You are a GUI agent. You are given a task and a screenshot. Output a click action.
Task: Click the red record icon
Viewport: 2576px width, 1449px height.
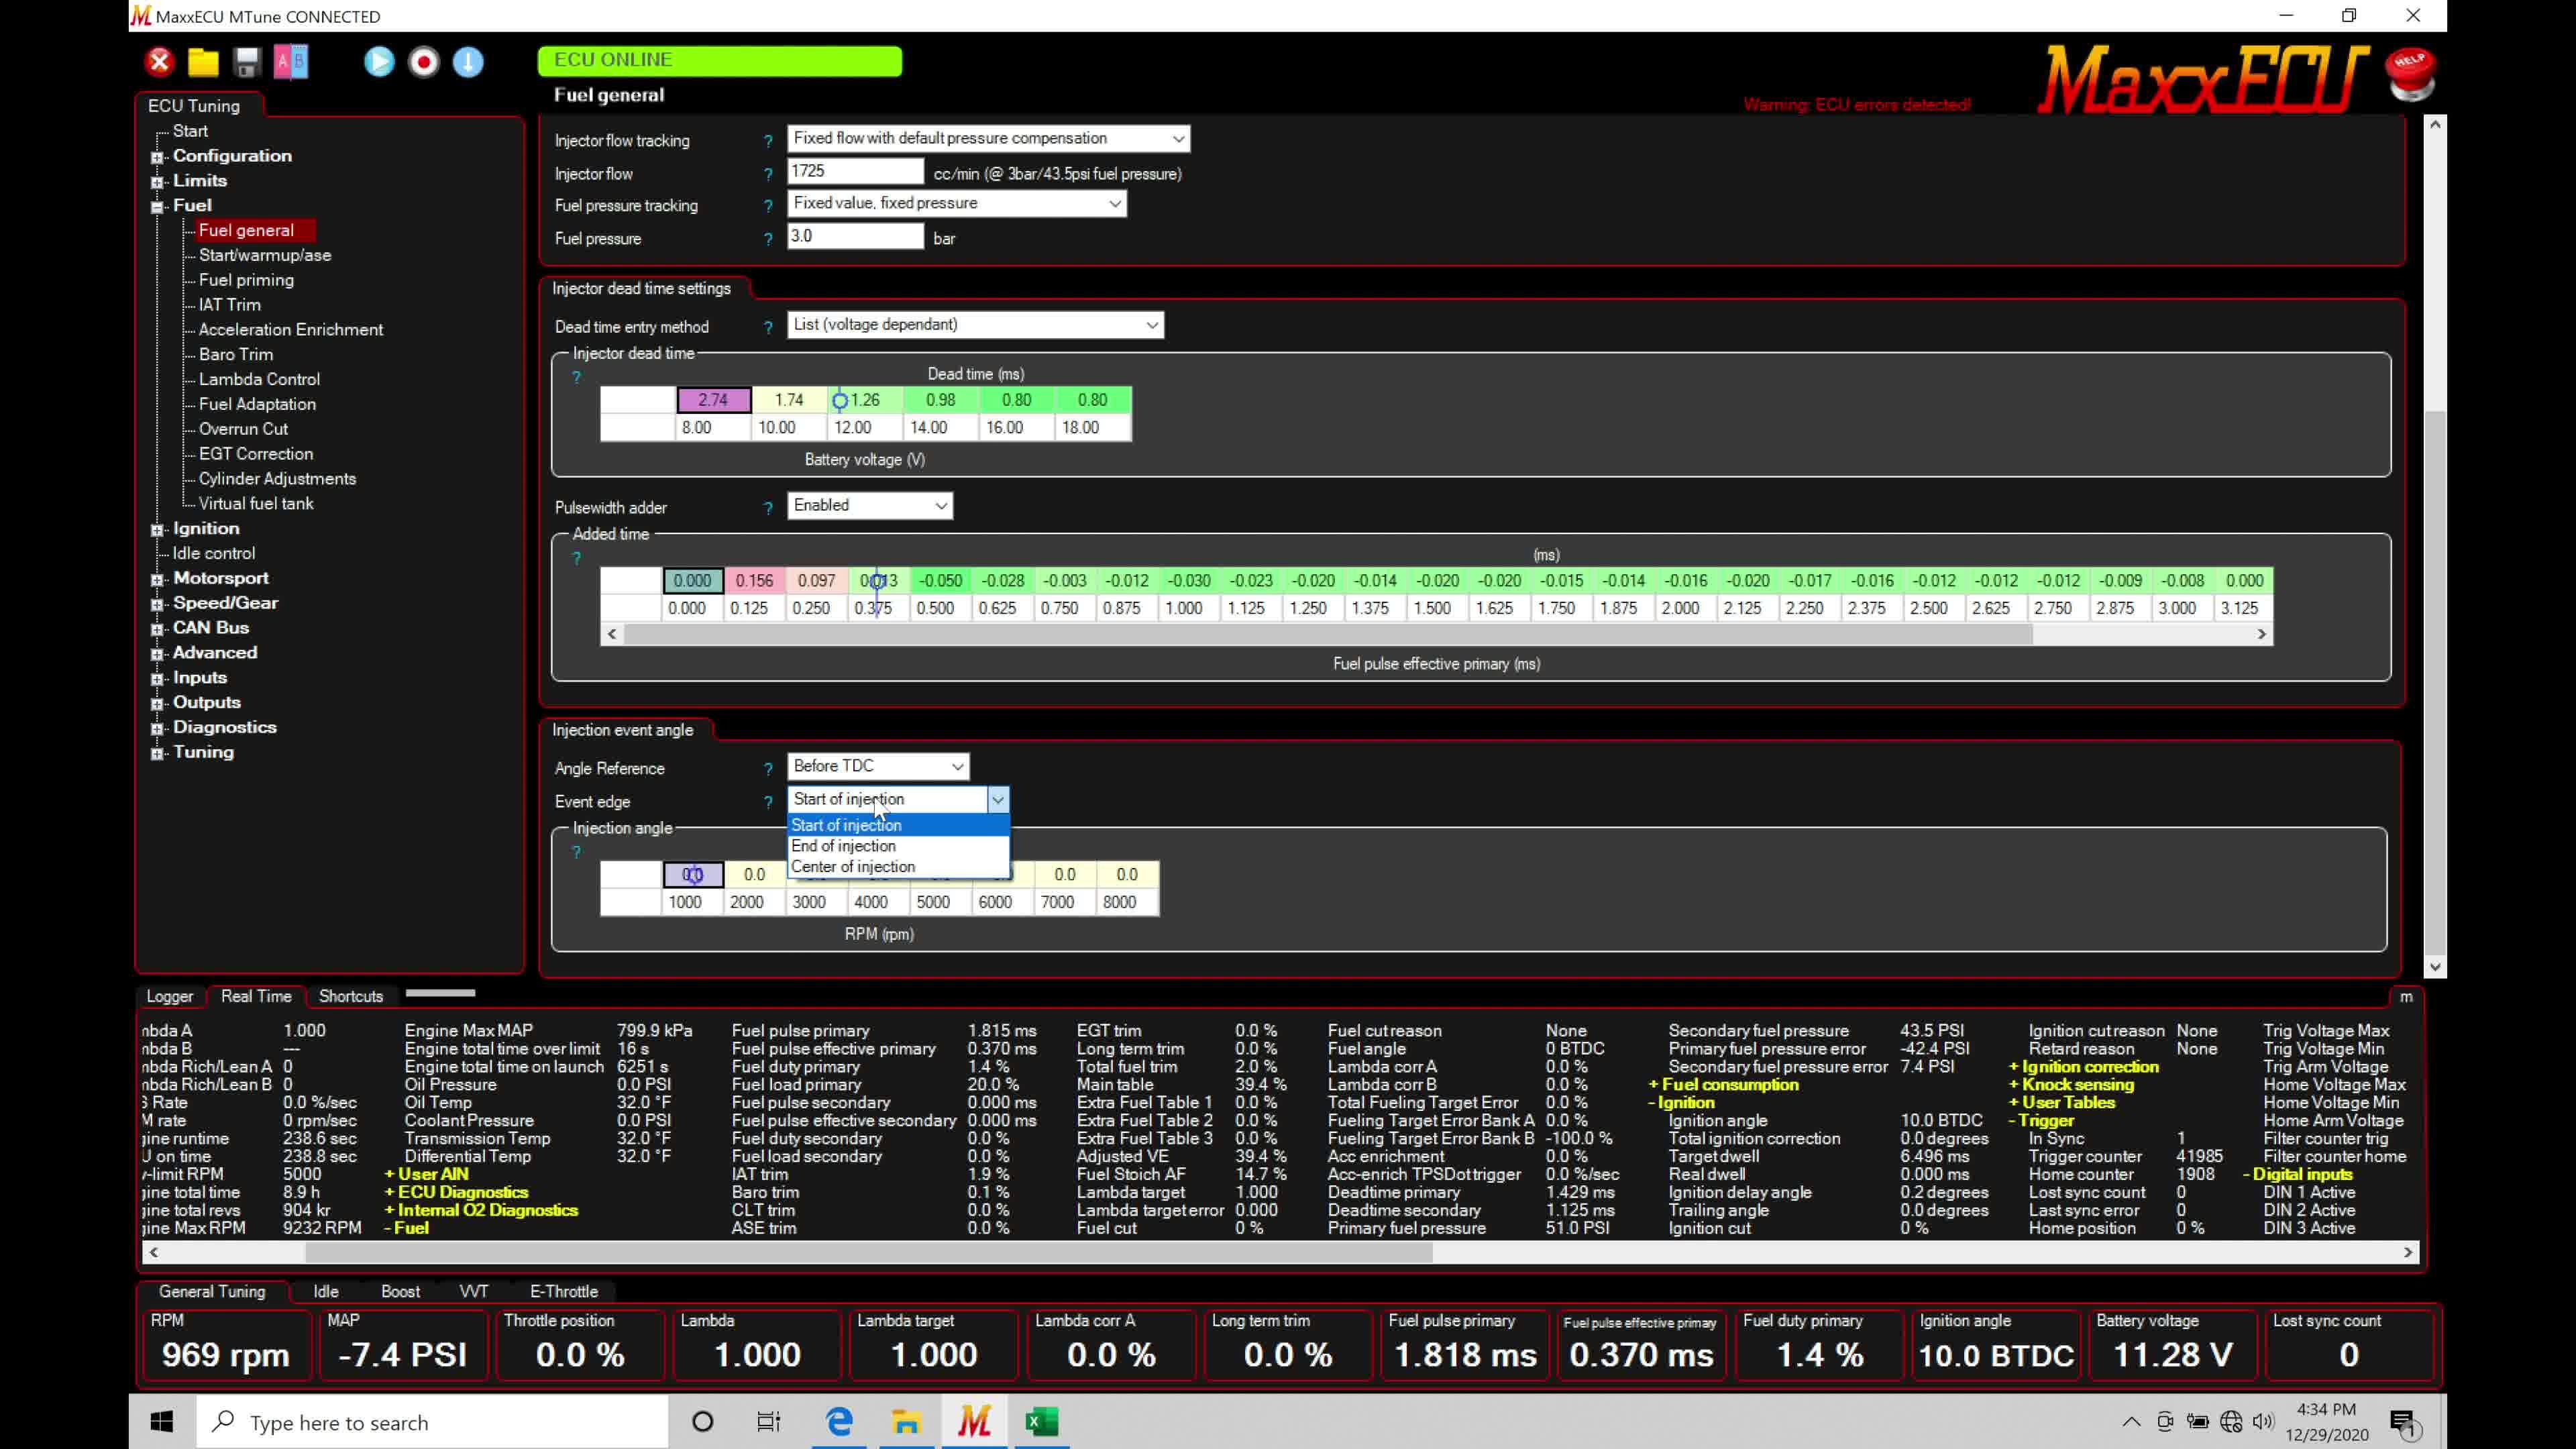pyautogui.click(x=424, y=62)
